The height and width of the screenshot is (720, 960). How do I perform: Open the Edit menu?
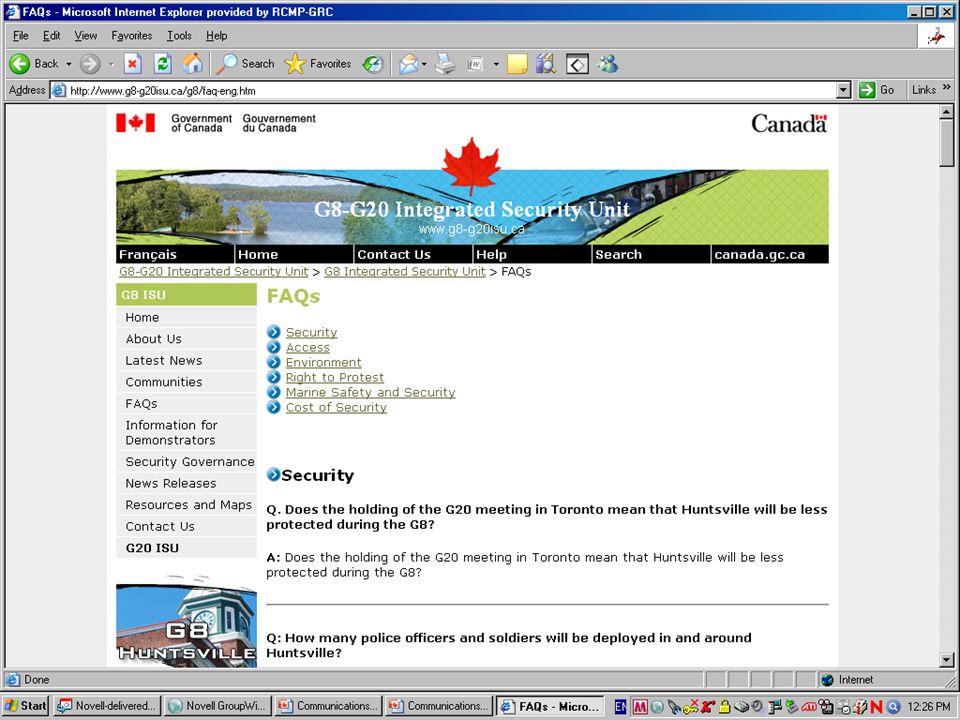51,36
